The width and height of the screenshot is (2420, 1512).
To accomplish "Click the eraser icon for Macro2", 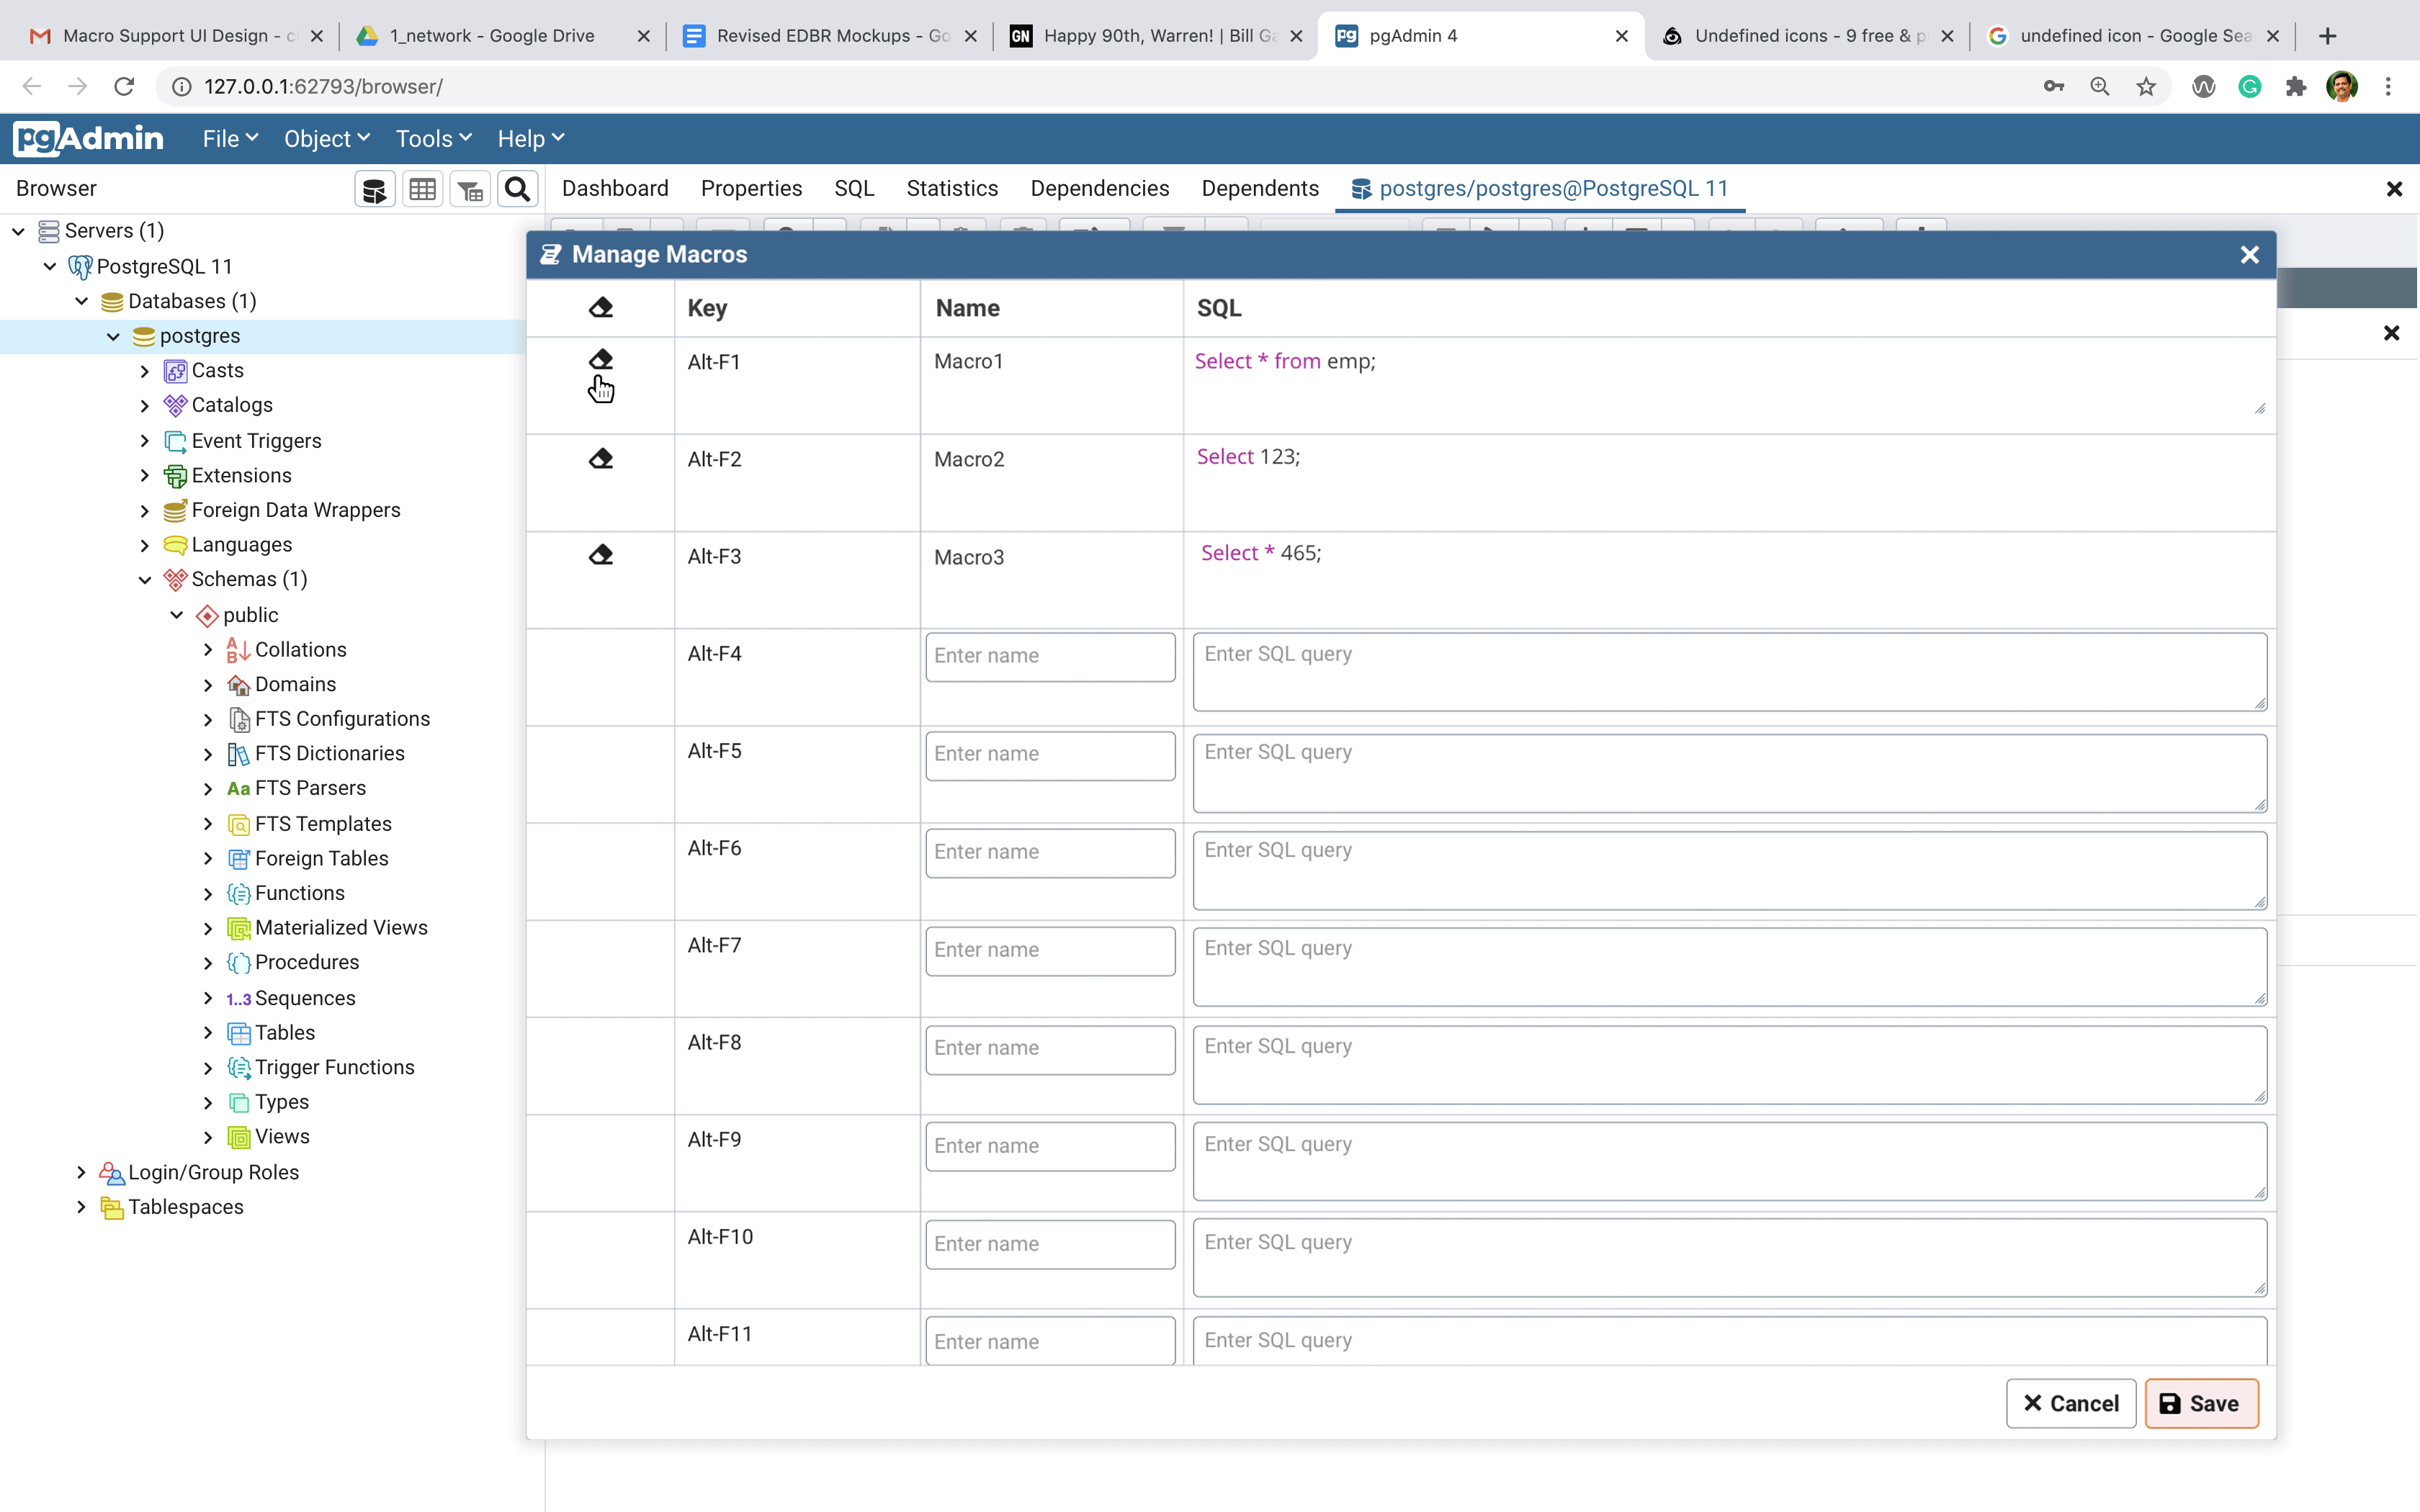I will coord(600,459).
